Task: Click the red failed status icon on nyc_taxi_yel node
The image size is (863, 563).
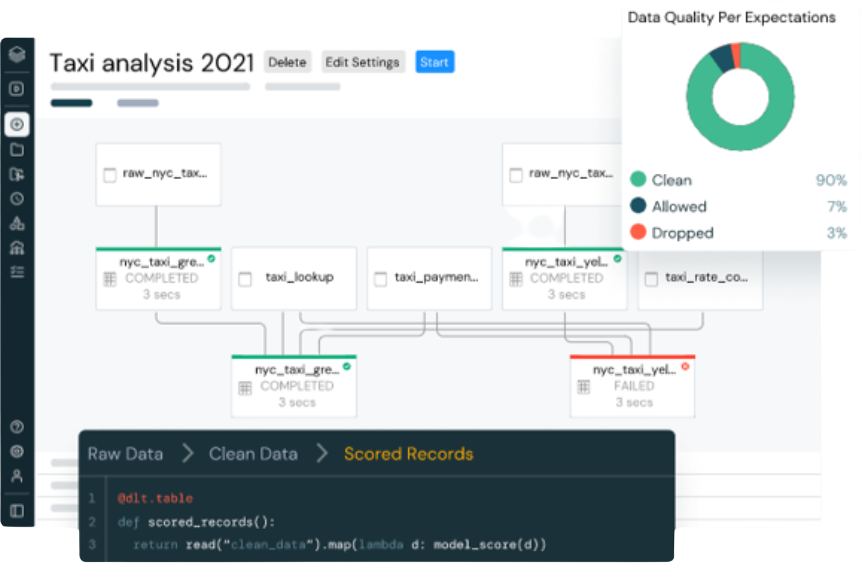Action: click(x=685, y=367)
